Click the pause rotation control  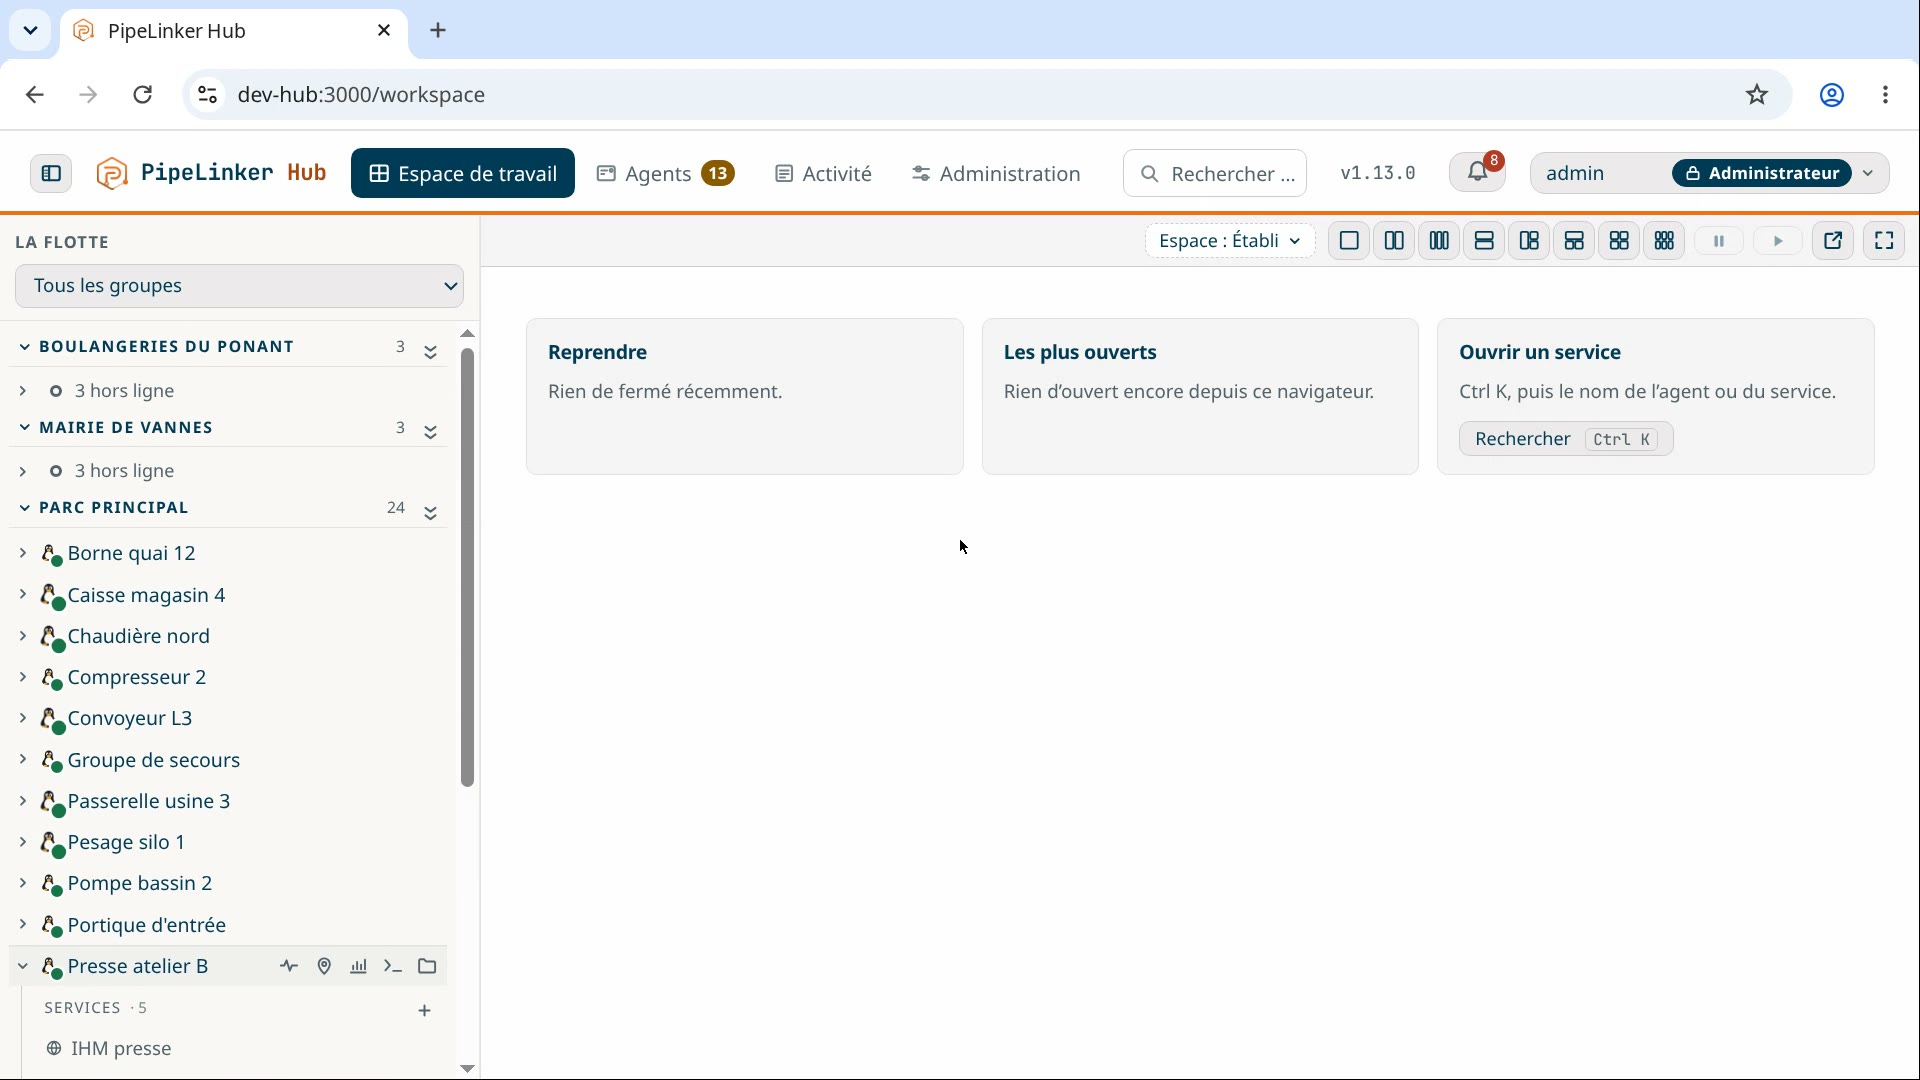(x=1719, y=241)
